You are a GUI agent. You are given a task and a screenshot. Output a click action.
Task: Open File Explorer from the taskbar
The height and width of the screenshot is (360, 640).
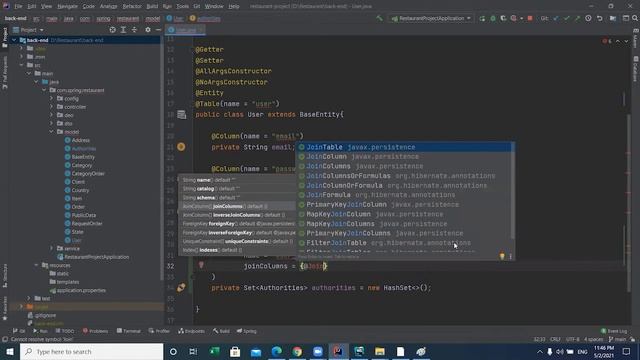click(x=380, y=351)
